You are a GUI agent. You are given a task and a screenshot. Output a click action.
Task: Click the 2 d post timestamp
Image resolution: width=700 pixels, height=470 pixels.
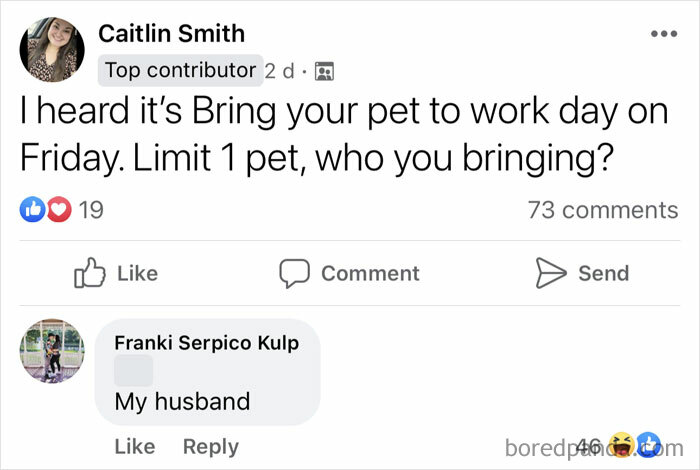coord(279,71)
